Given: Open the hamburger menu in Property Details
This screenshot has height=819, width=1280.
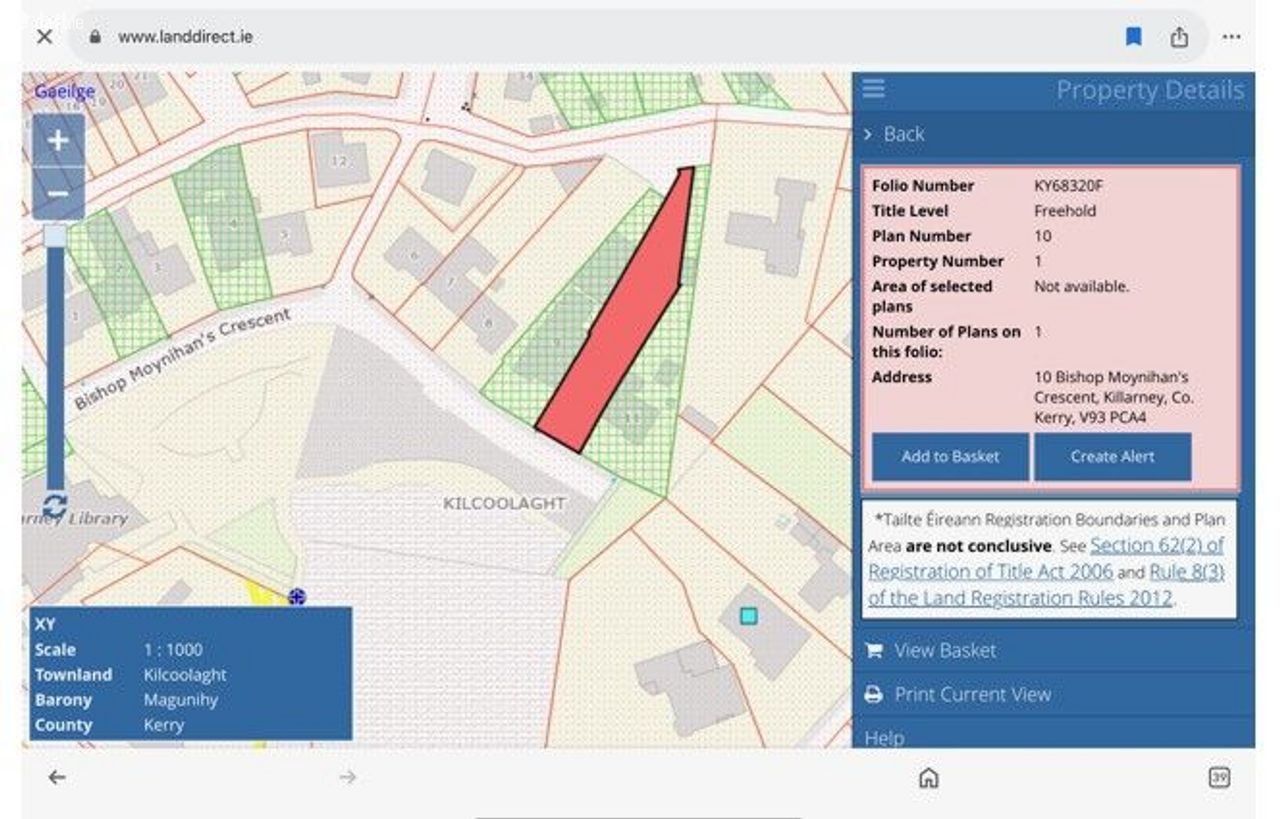Looking at the screenshot, I should point(874,89).
